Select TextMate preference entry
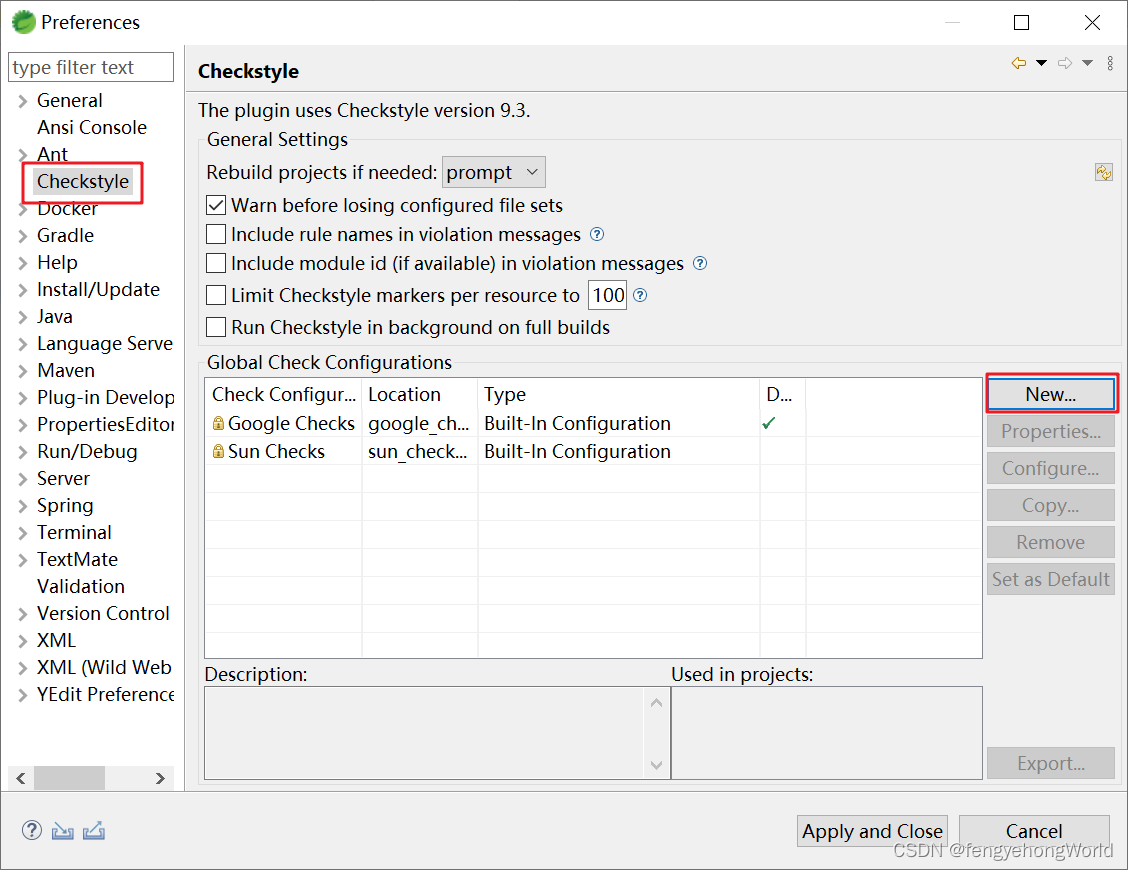Image resolution: width=1128 pixels, height=870 pixels. [x=77, y=559]
